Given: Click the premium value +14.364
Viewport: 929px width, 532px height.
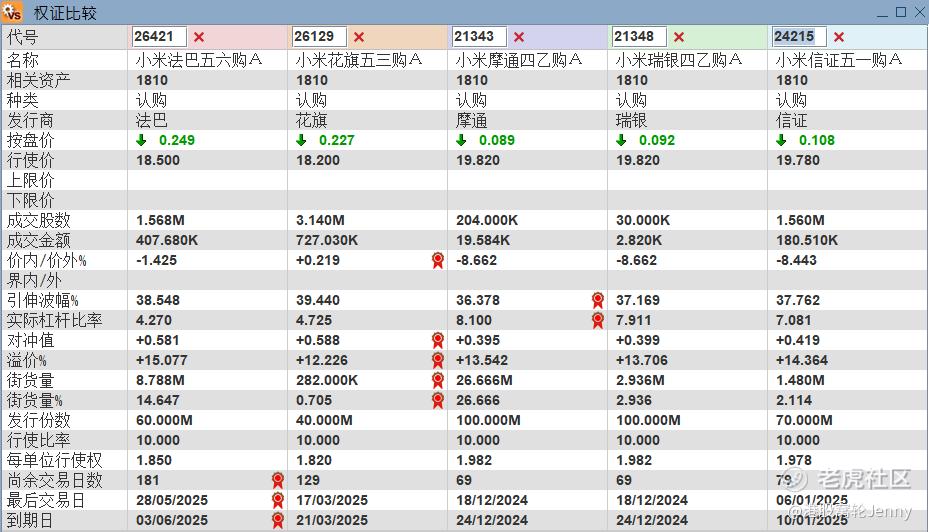Looking at the screenshot, I should click(x=802, y=360).
